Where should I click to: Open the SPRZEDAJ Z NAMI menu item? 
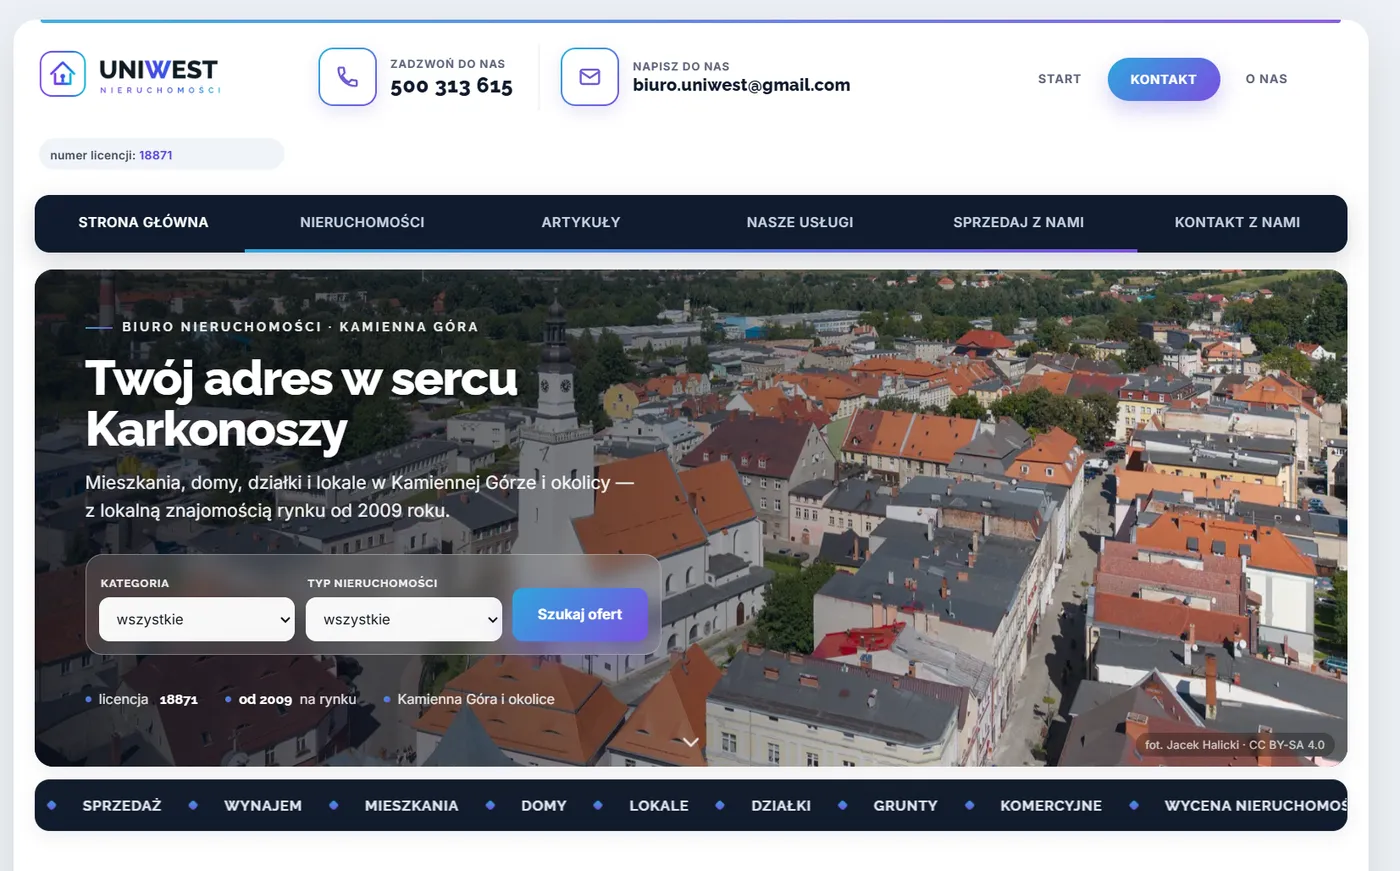click(1018, 222)
